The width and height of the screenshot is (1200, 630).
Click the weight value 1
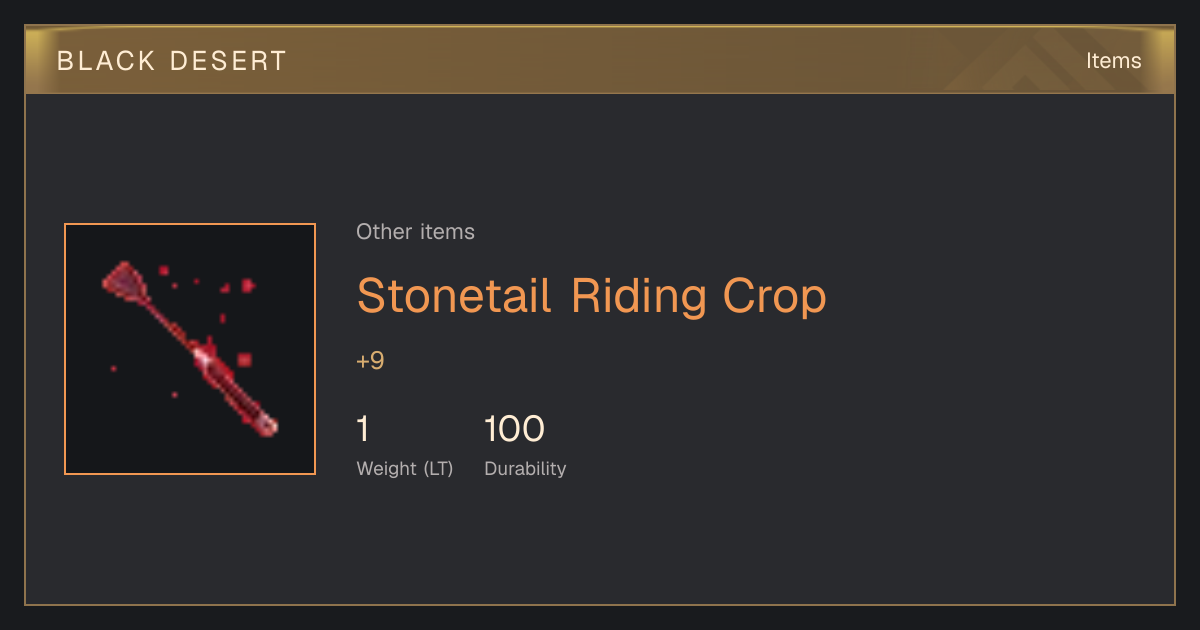tap(363, 429)
